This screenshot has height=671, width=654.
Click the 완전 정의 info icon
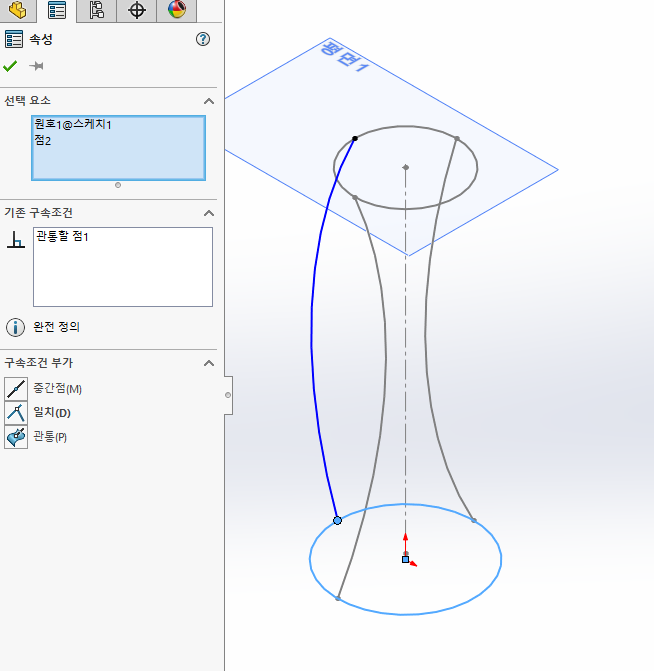pos(15,327)
